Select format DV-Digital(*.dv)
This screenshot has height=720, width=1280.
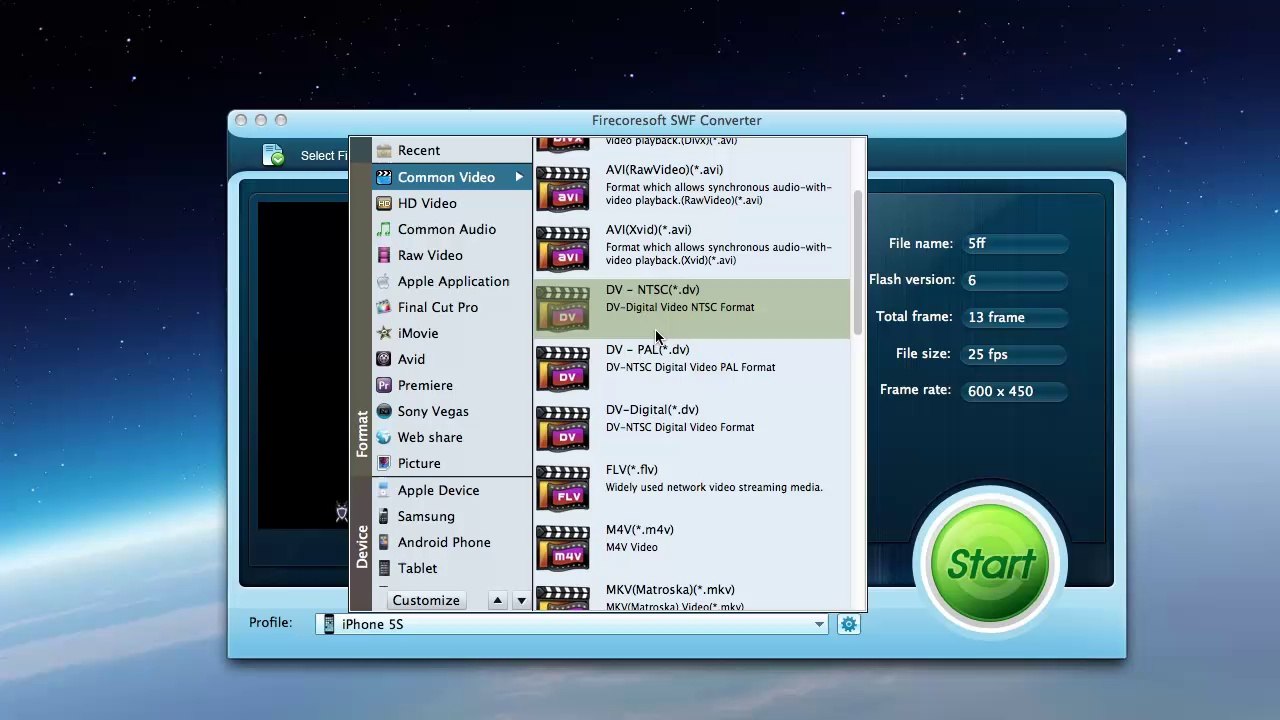[692, 429]
